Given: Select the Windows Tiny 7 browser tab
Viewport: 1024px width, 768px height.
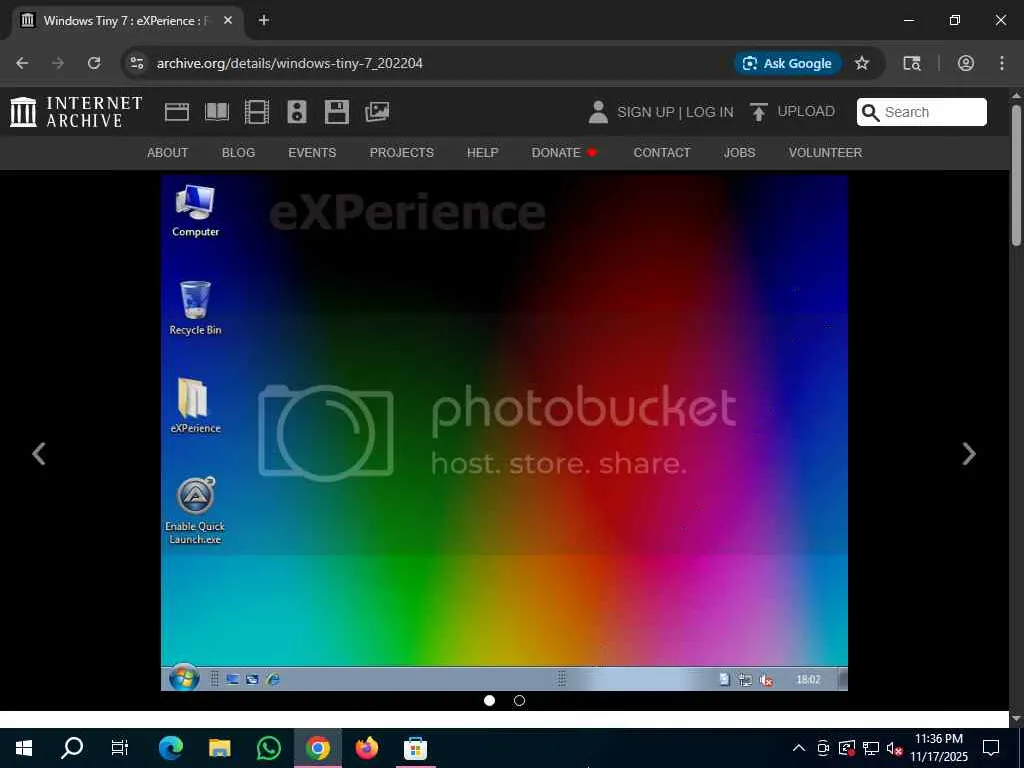Looking at the screenshot, I should pos(127,21).
